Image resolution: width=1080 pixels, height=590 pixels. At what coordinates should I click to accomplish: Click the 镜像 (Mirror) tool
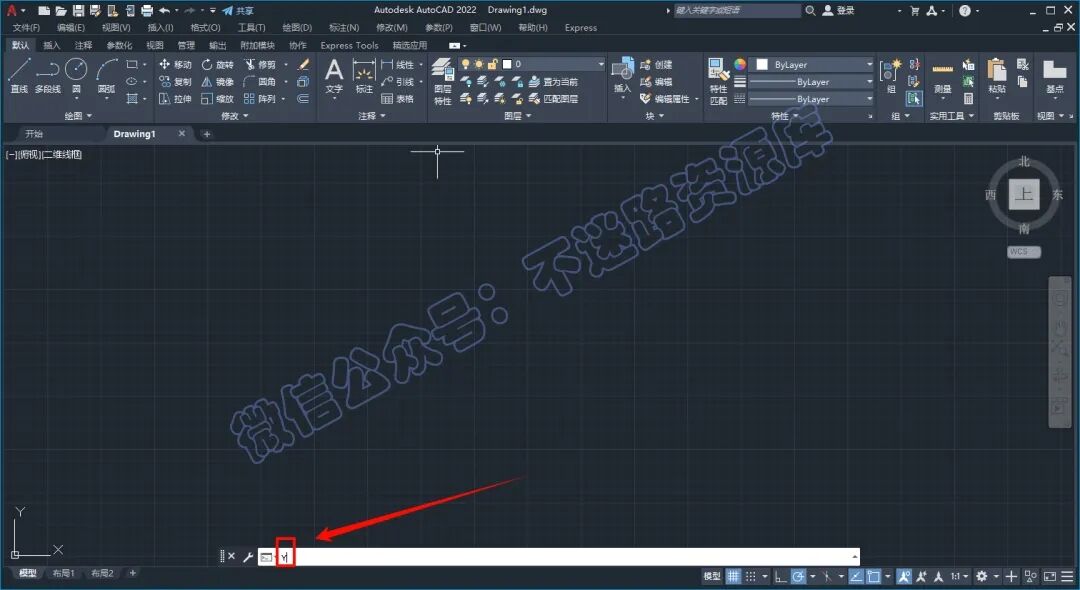coord(218,81)
